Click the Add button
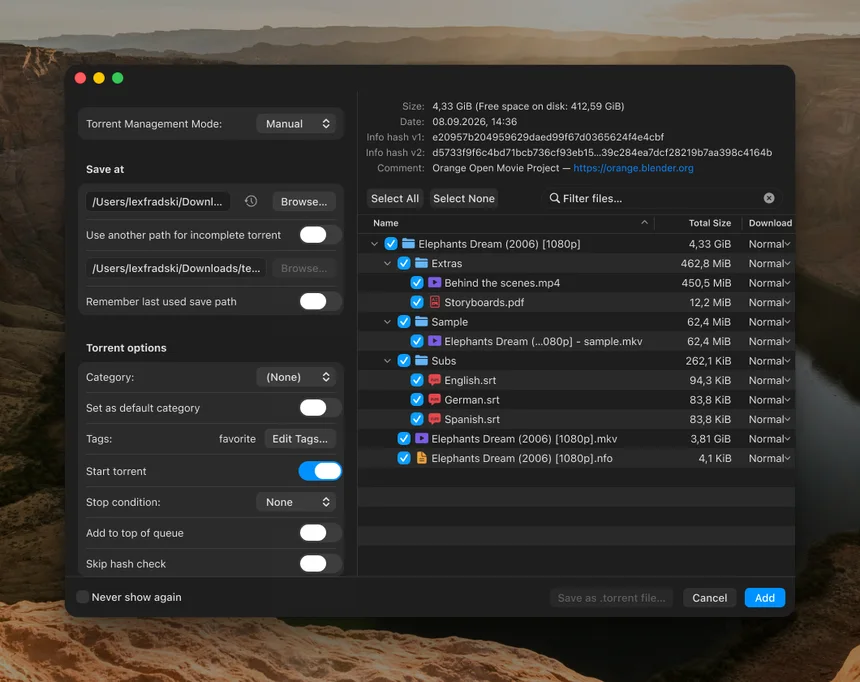This screenshot has width=860, height=682. 765,598
